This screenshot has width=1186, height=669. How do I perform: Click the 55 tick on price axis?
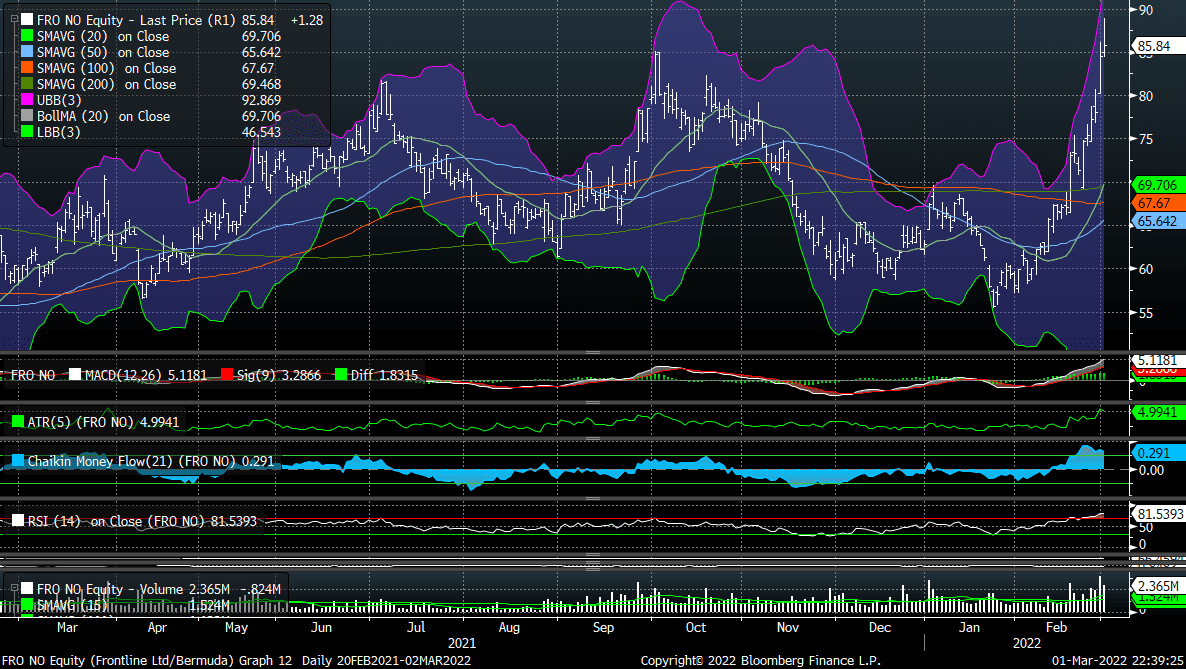[x=1146, y=313]
